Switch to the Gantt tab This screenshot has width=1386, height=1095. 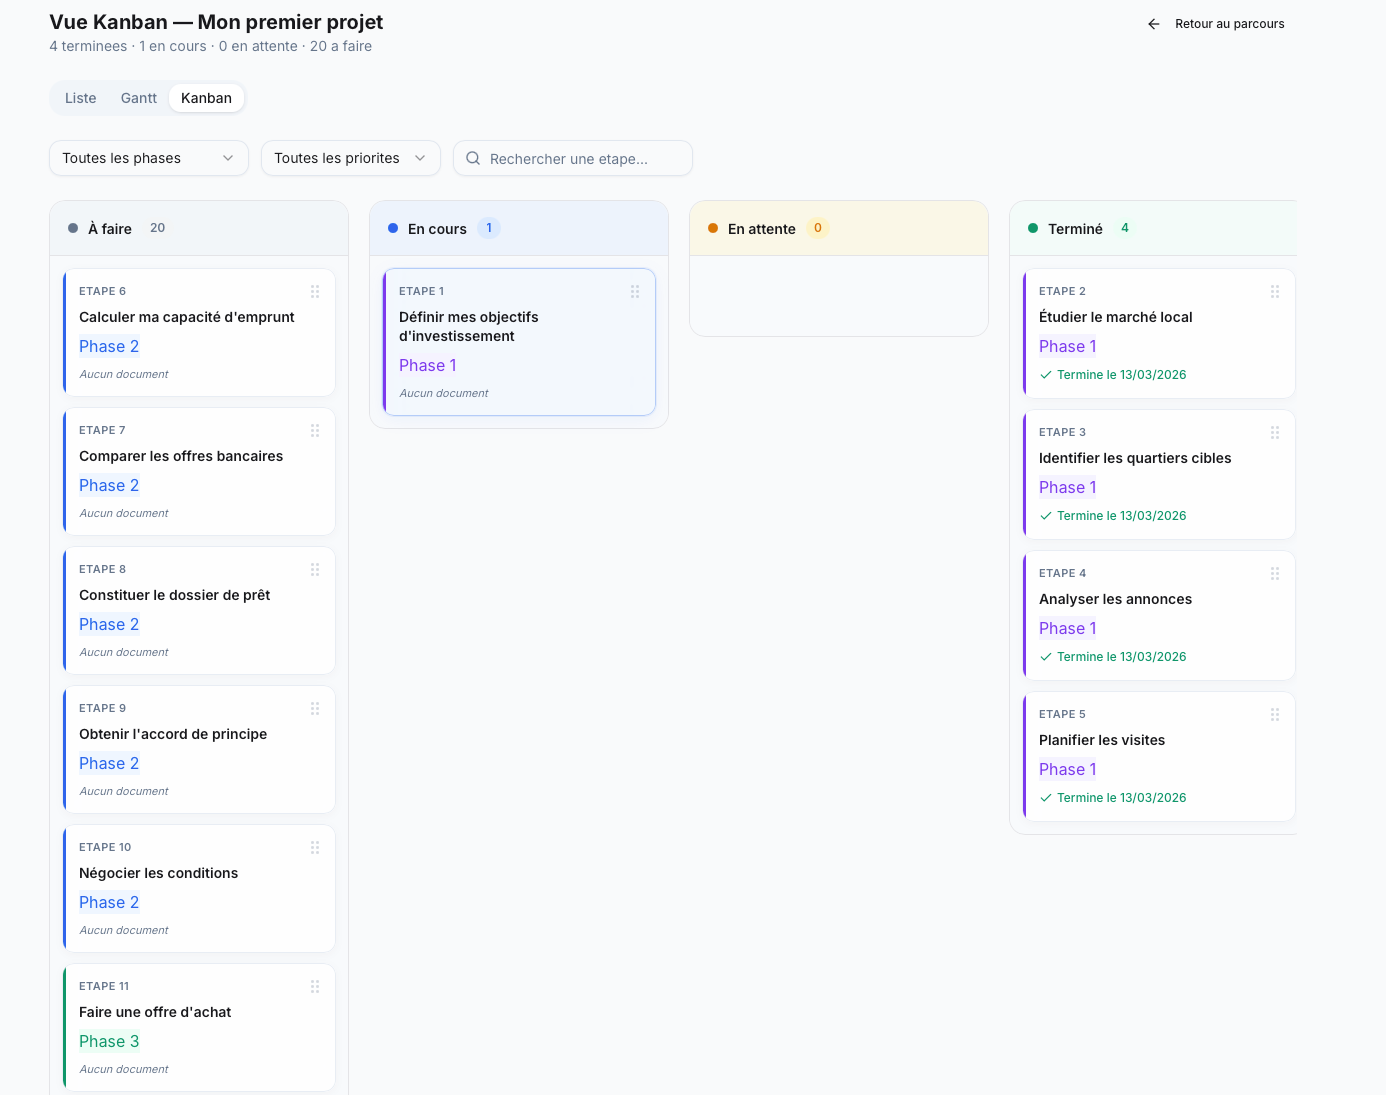tap(138, 97)
